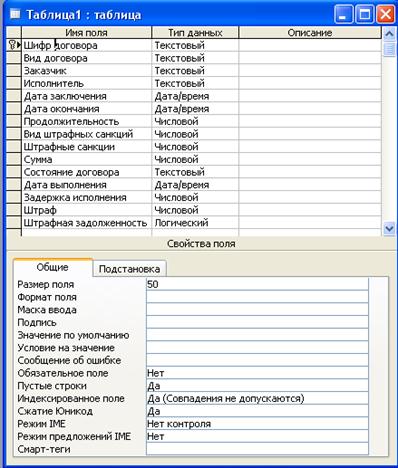398x468 pixels.
Task: Select the Заказчик field name cell
Action: [86, 71]
